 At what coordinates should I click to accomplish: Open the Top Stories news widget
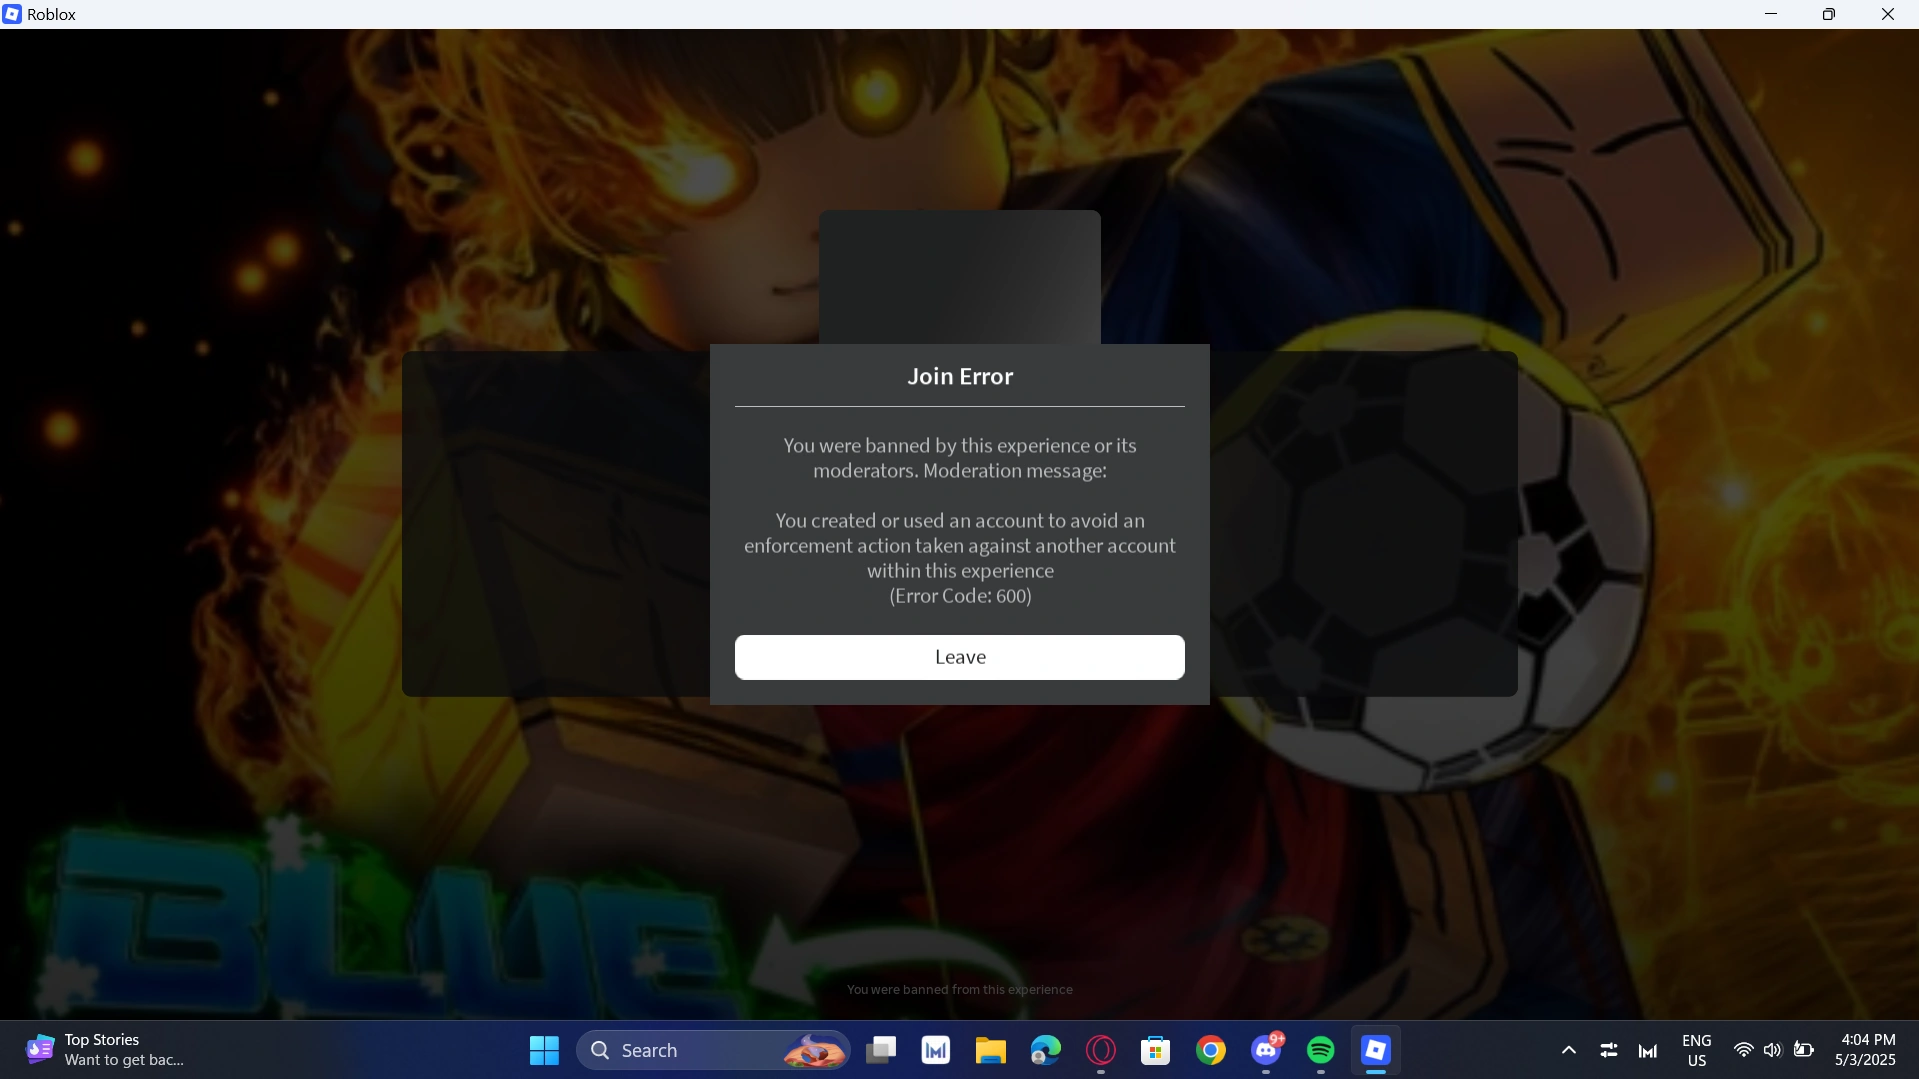(x=100, y=1050)
